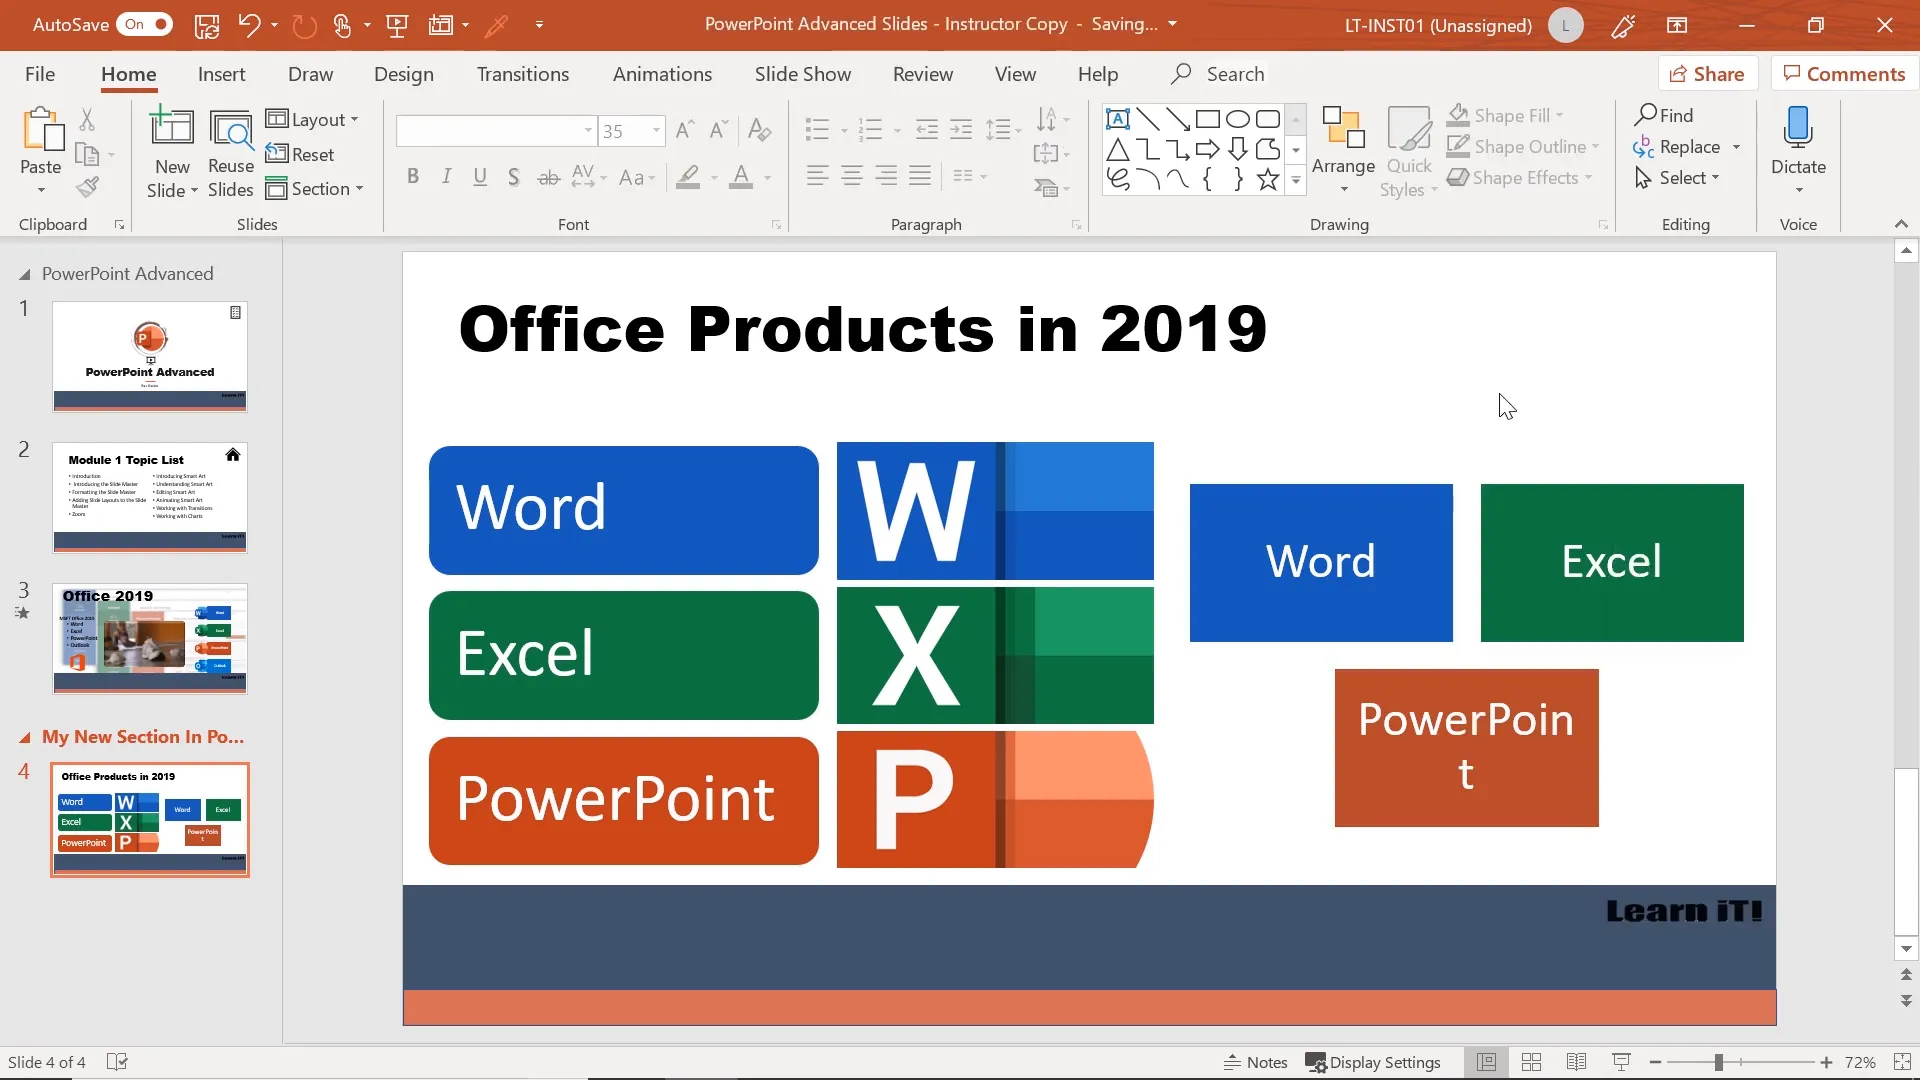The width and height of the screenshot is (1920, 1080).
Task: Open Ribbon Display Options icon
Action: (1677, 25)
